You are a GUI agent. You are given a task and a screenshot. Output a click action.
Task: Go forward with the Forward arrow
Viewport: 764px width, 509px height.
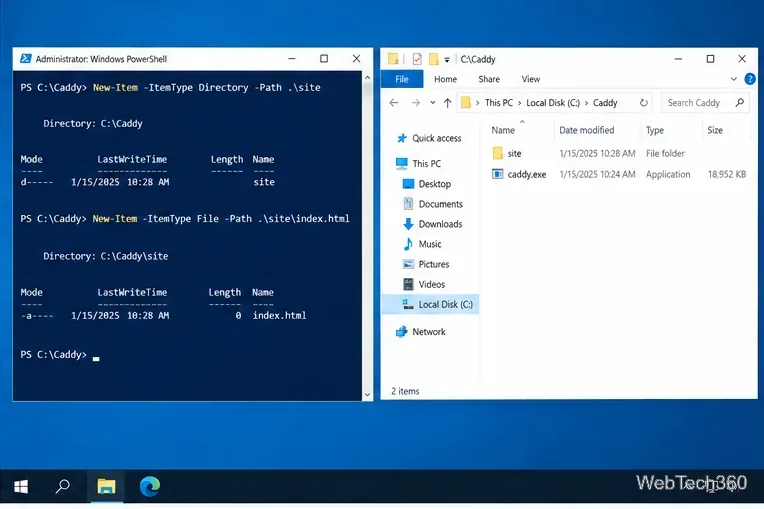(x=416, y=103)
